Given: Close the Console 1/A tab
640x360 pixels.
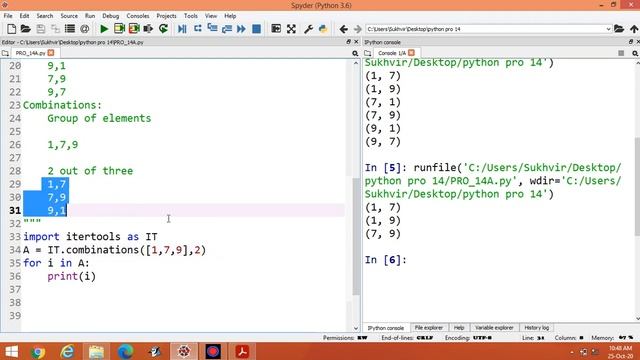Looking at the screenshot, I should coord(411,53).
